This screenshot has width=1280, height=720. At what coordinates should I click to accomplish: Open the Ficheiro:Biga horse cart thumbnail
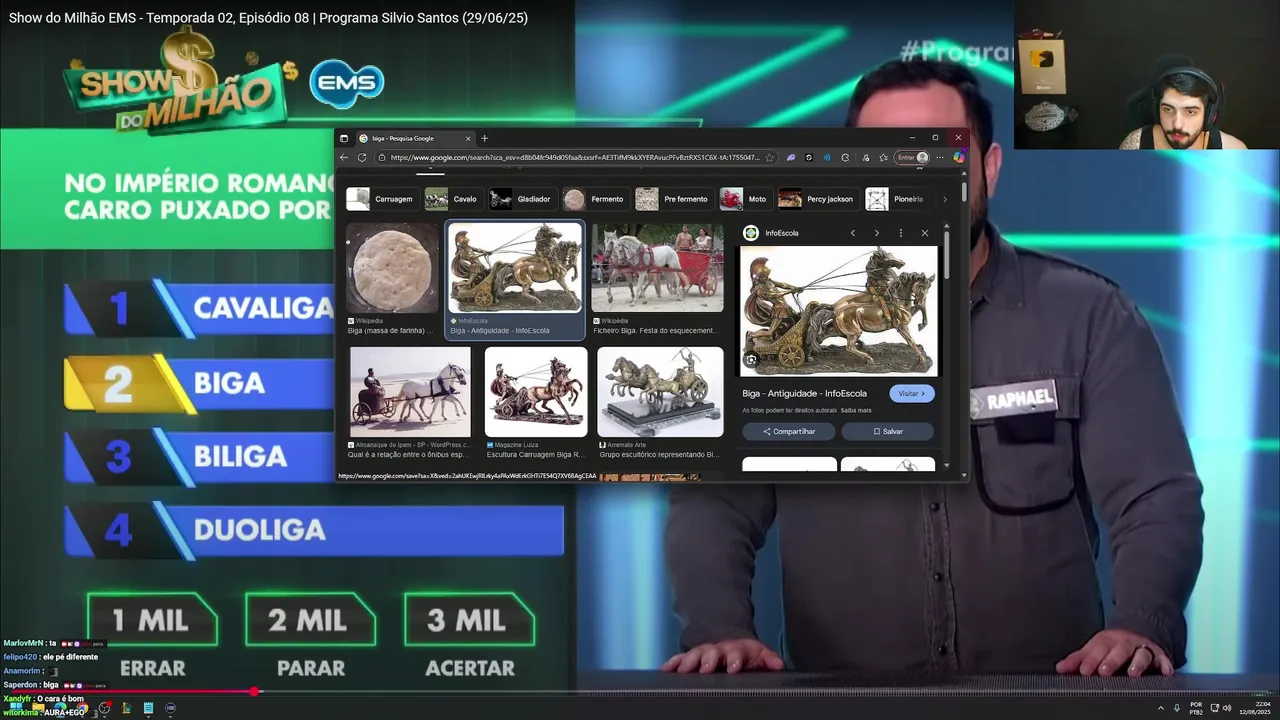click(x=657, y=268)
